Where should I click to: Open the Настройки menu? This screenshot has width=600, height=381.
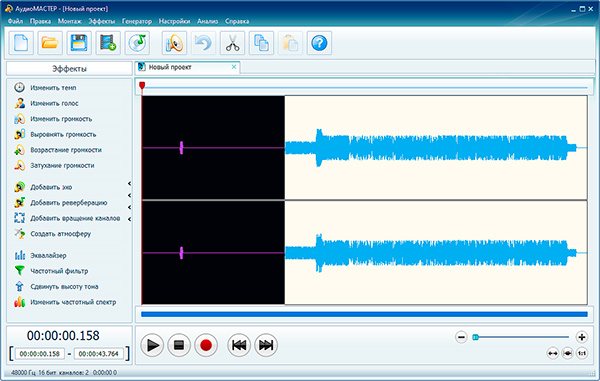174,21
